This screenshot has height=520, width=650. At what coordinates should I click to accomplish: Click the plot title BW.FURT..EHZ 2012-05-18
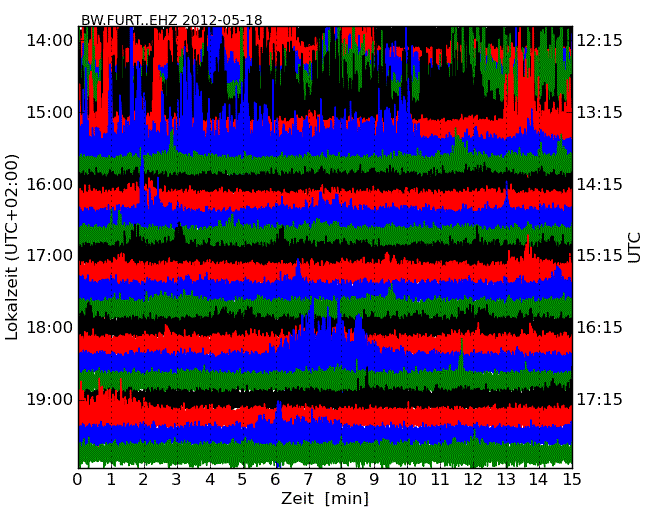tap(172, 20)
